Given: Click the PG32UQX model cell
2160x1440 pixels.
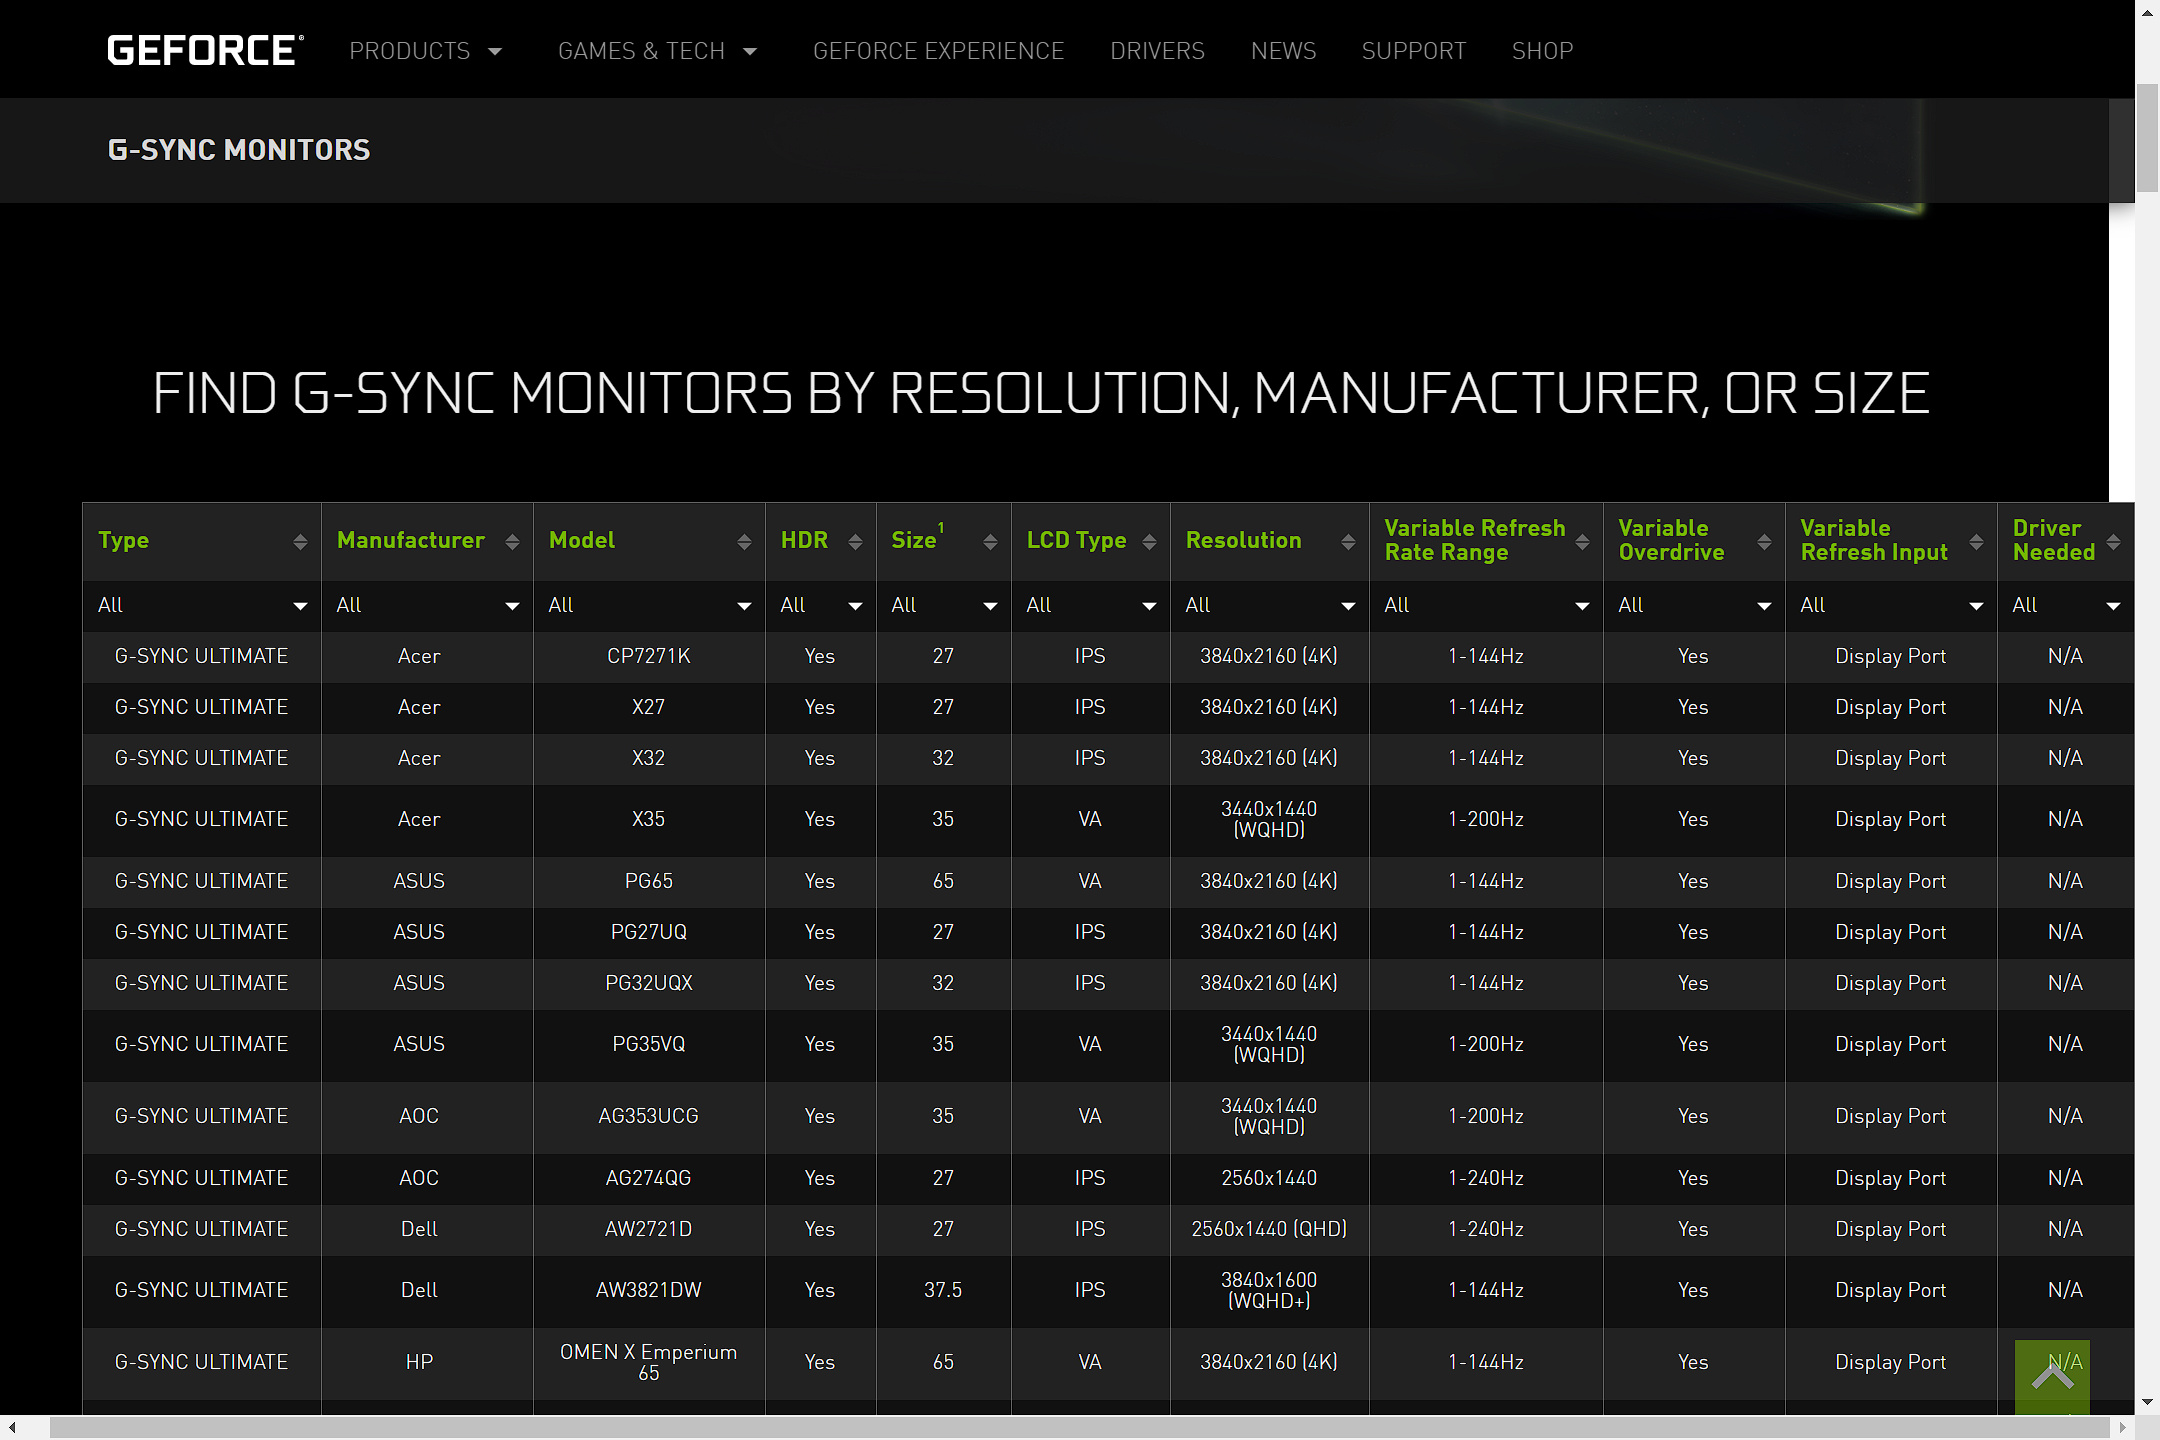Looking at the screenshot, I should (x=649, y=983).
